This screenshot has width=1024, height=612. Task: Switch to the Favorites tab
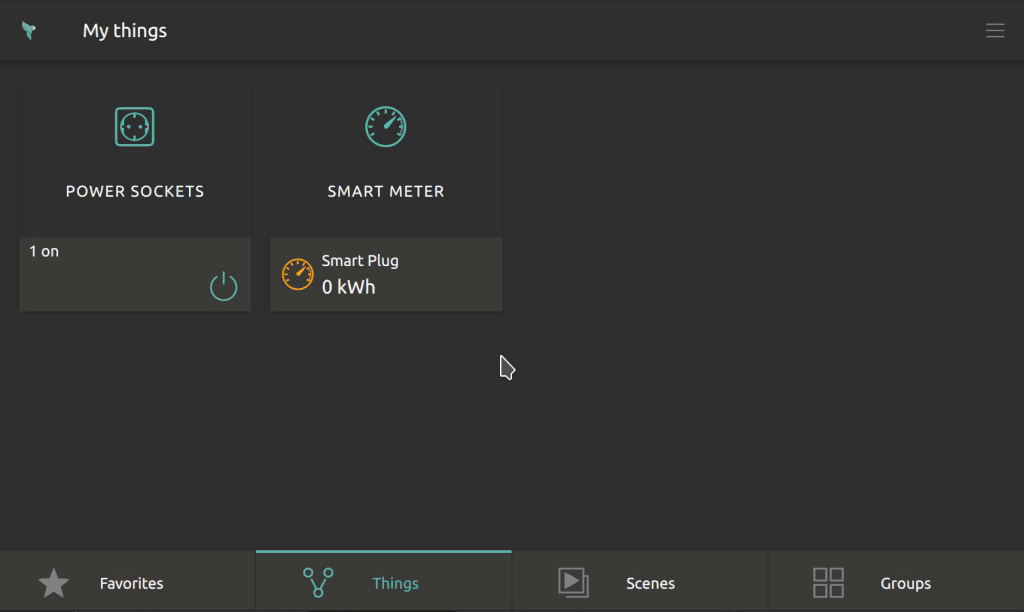(128, 582)
